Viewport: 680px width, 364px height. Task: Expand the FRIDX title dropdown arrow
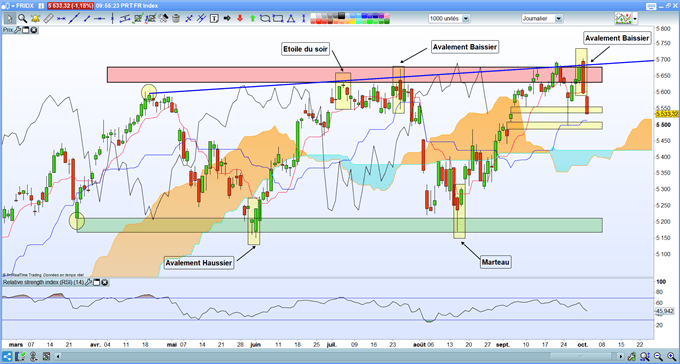pyautogui.click(x=12, y=6)
